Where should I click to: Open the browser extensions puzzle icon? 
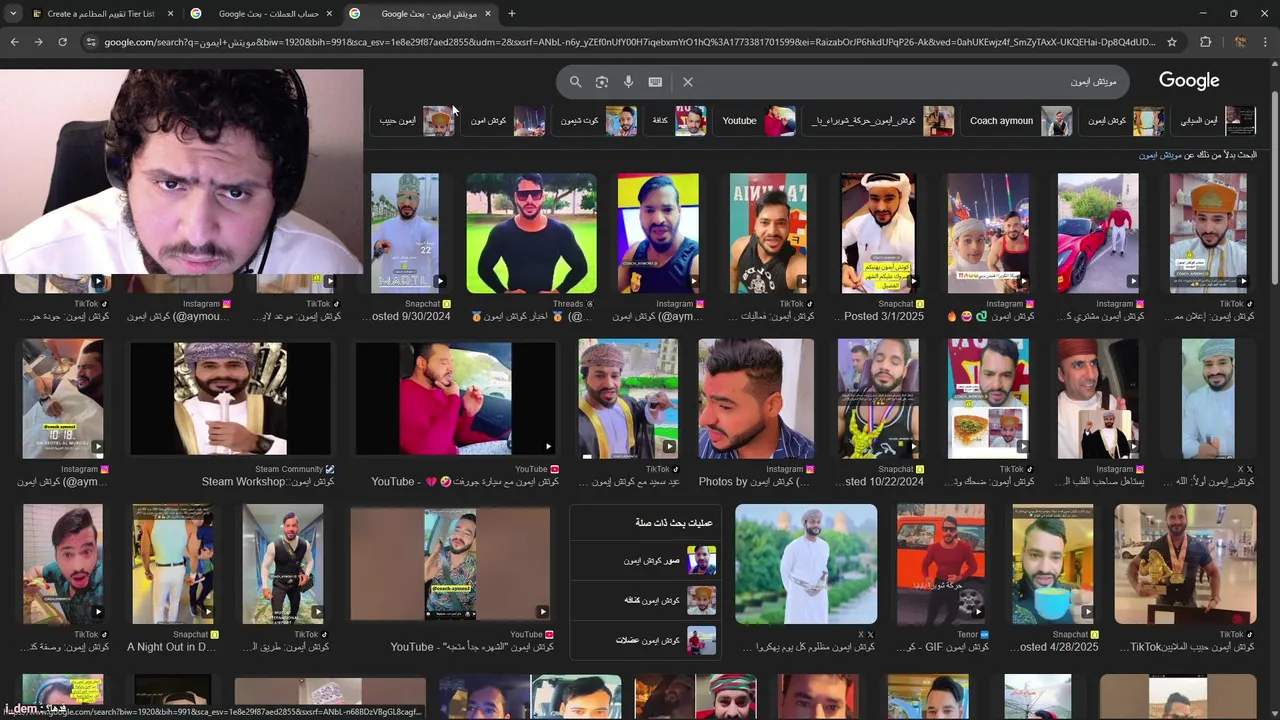pyautogui.click(x=1205, y=42)
